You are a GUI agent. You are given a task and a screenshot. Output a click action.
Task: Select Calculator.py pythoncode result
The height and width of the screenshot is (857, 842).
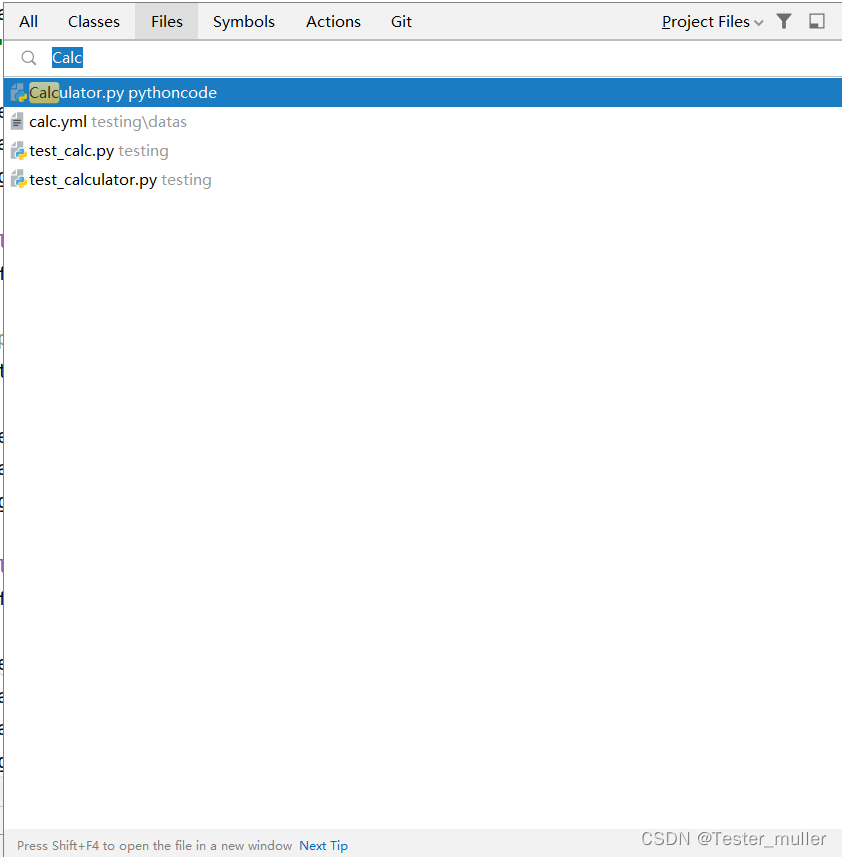coord(423,92)
